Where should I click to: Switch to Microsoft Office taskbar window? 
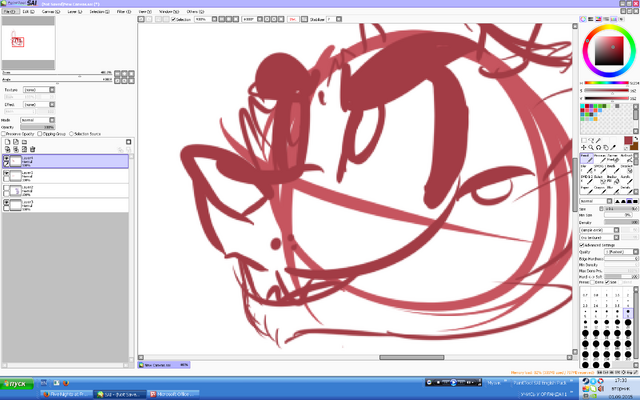(173, 394)
